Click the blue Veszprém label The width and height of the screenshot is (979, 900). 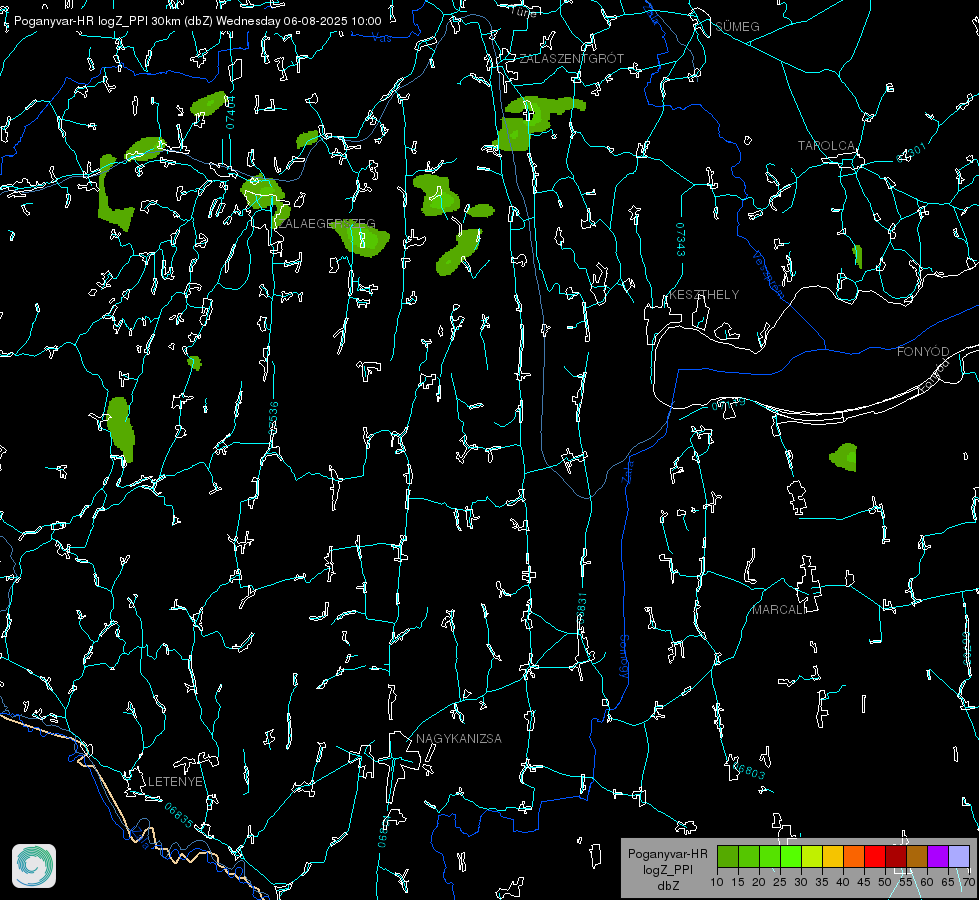(x=768, y=274)
